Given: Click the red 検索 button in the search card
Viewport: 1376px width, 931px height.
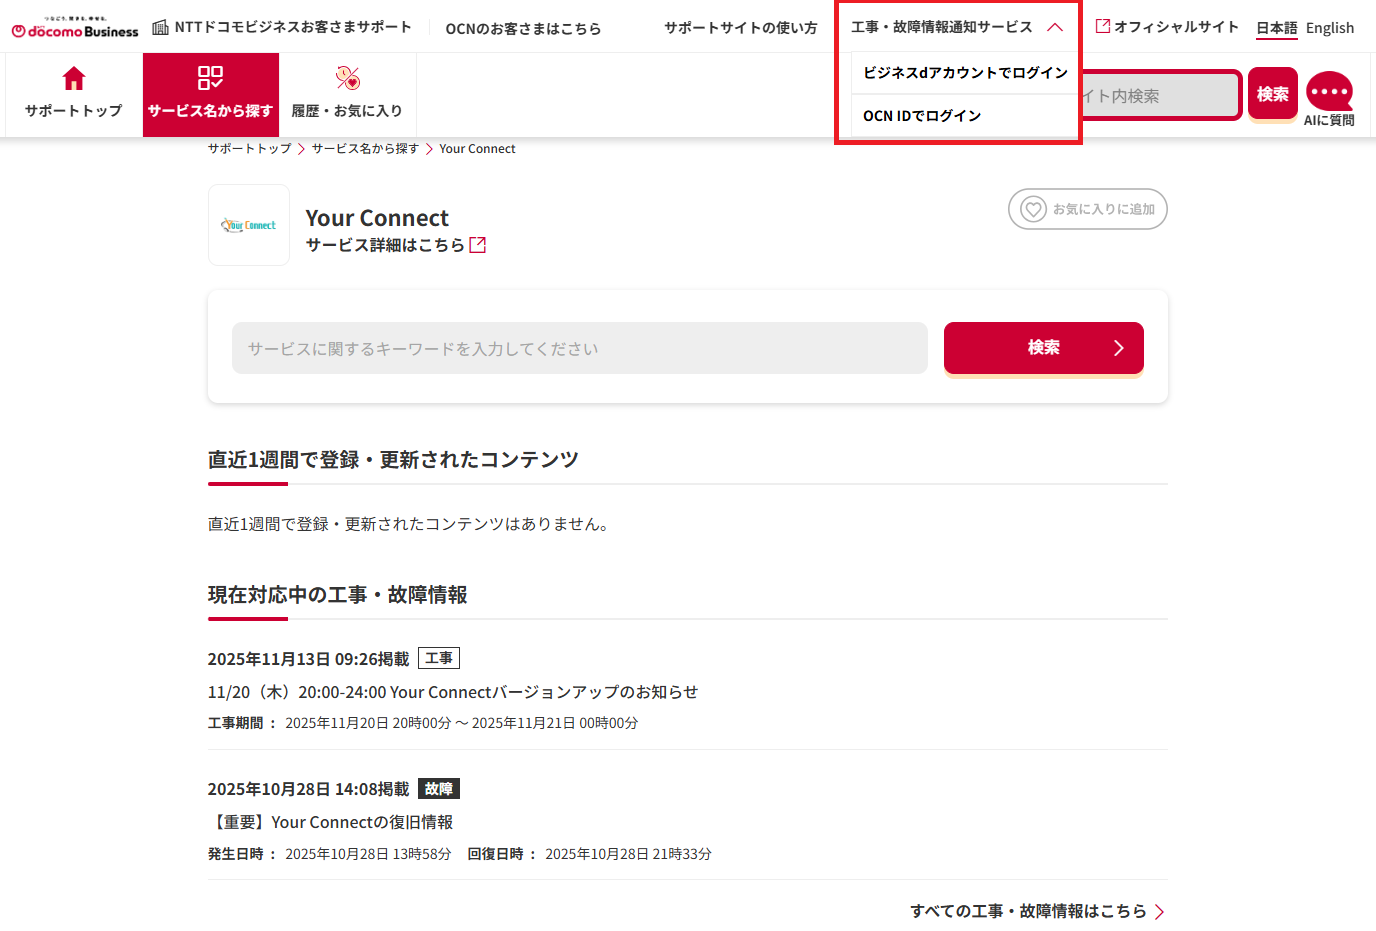Looking at the screenshot, I should coord(1044,348).
